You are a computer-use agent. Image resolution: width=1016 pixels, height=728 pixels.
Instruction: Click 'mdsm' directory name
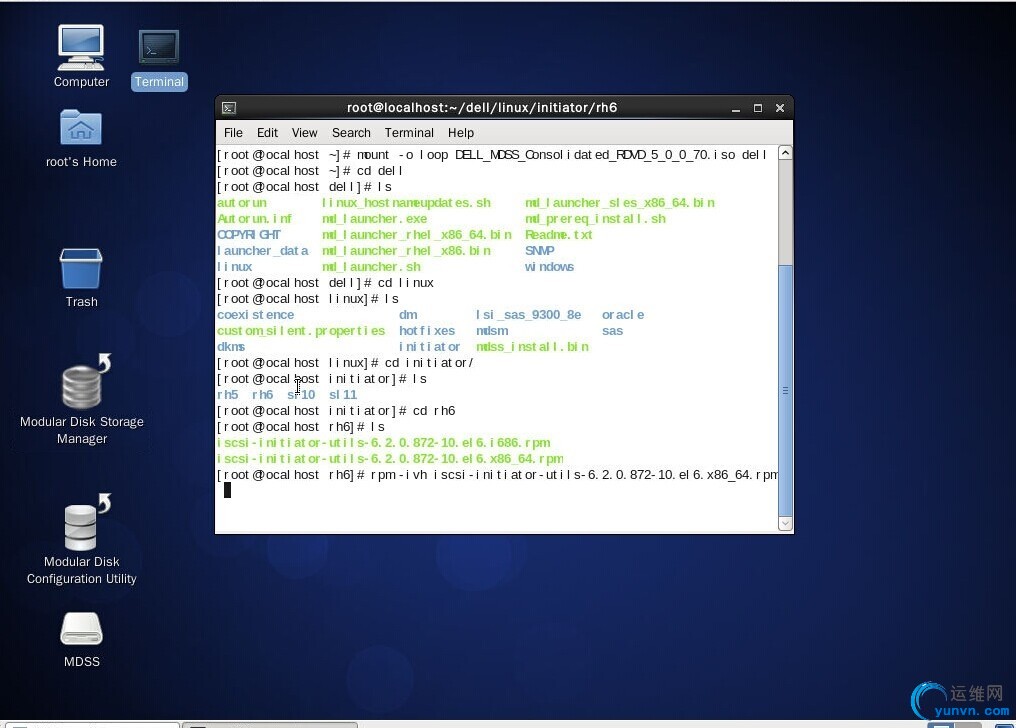(492, 331)
